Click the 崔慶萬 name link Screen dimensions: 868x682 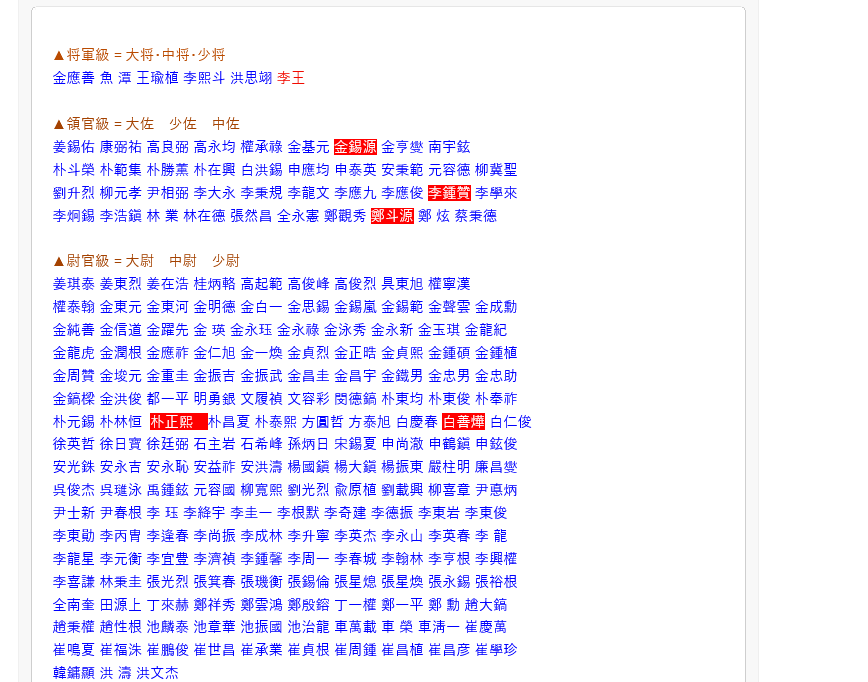pyautogui.click(x=486, y=628)
